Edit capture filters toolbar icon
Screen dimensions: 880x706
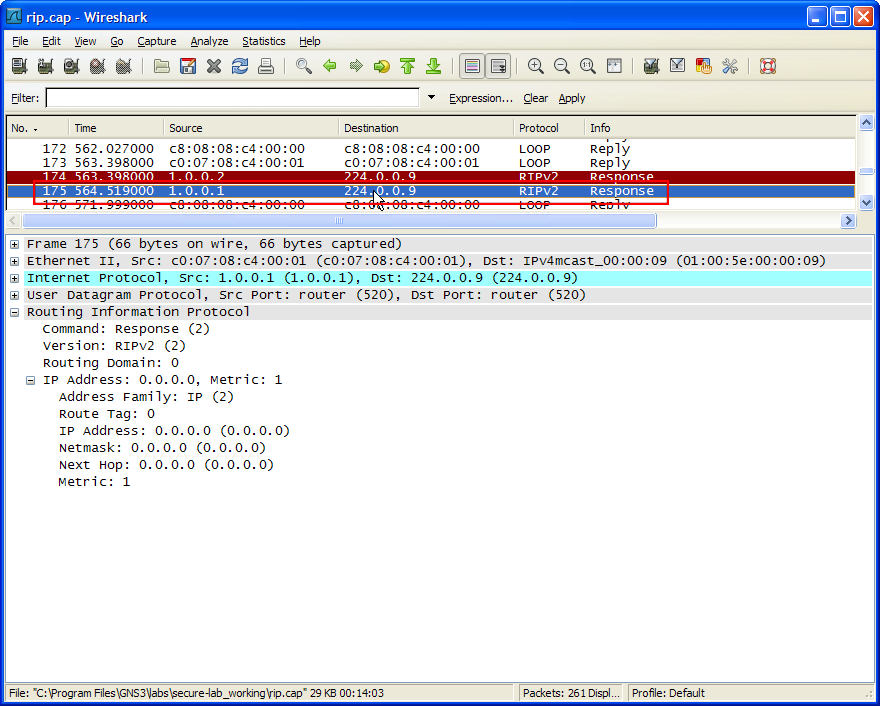coord(651,66)
